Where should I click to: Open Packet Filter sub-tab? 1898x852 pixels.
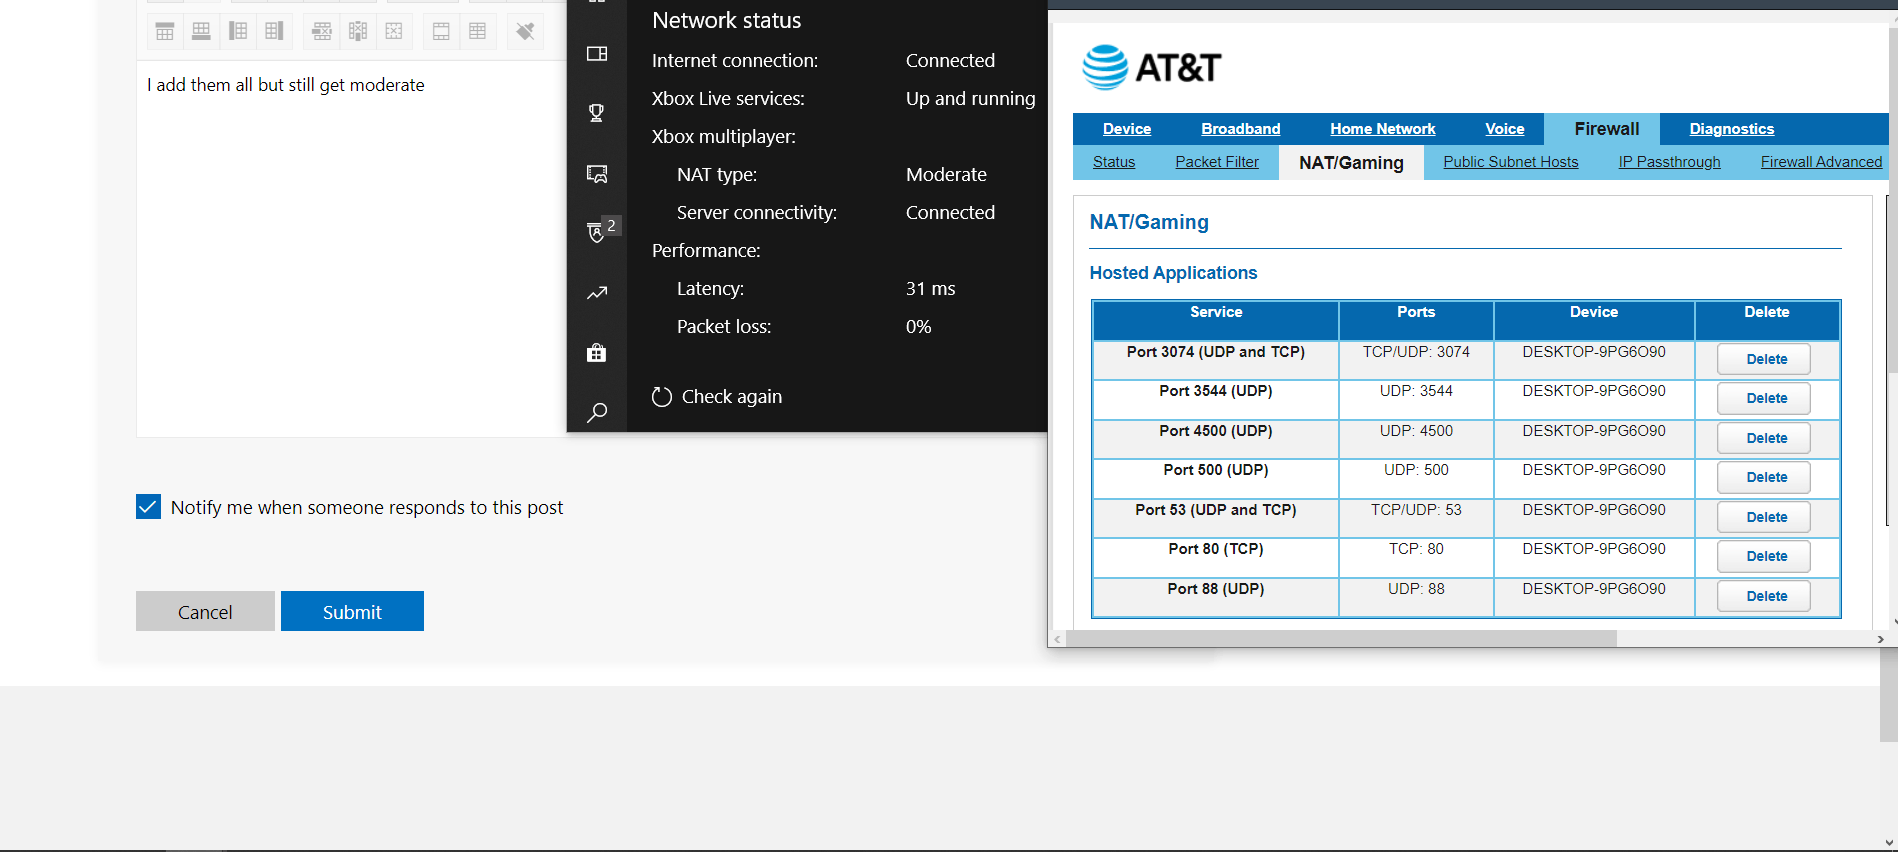point(1217,162)
